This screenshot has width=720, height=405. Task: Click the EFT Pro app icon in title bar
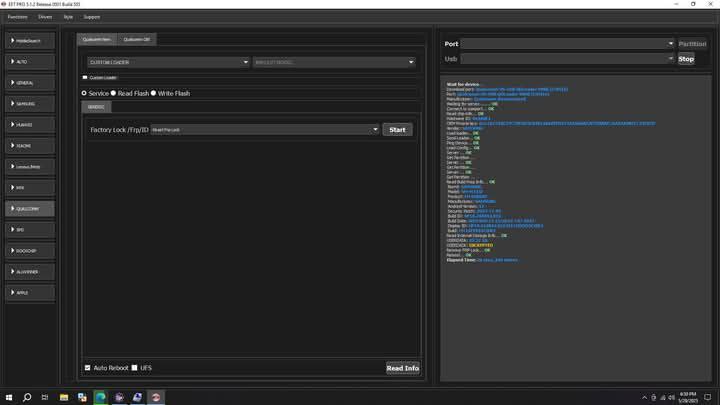[4, 4]
